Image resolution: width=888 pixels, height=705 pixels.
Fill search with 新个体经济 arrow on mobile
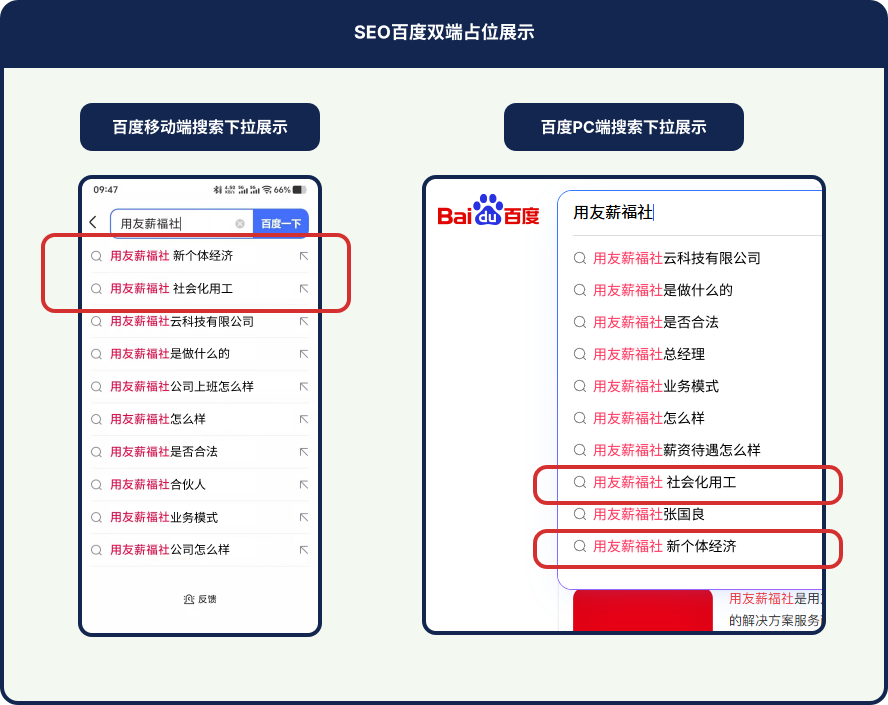(304, 257)
